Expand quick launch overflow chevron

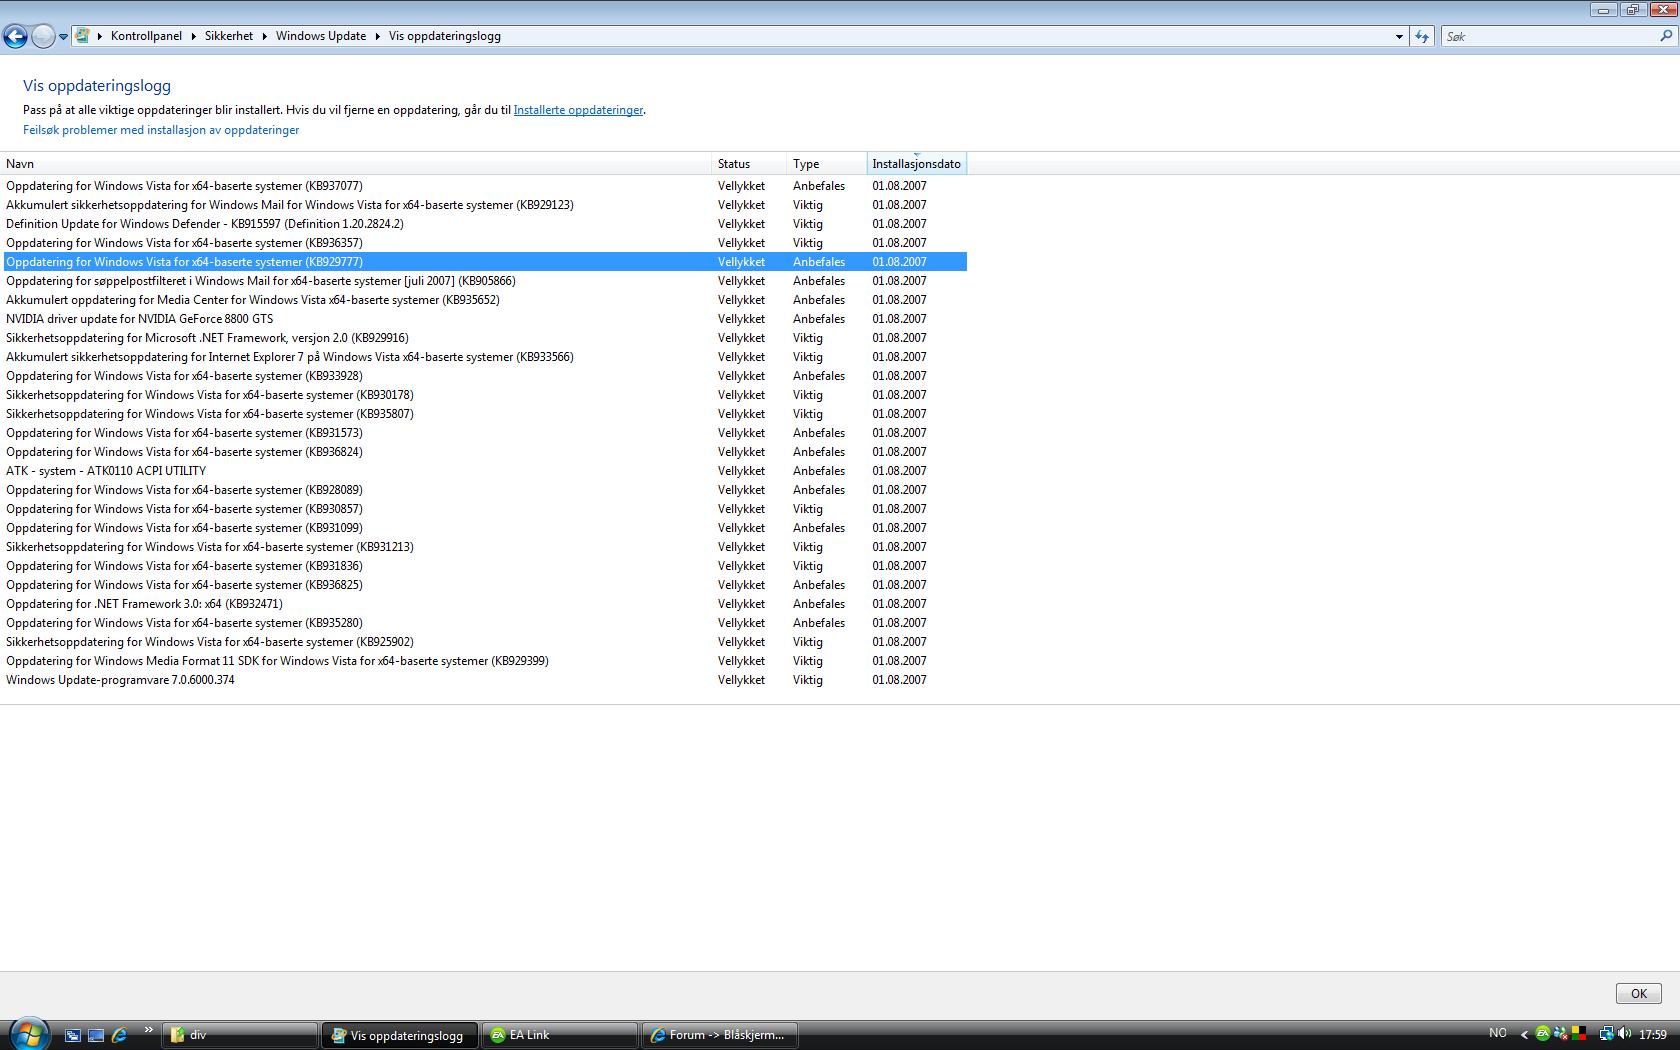(x=149, y=1030)
